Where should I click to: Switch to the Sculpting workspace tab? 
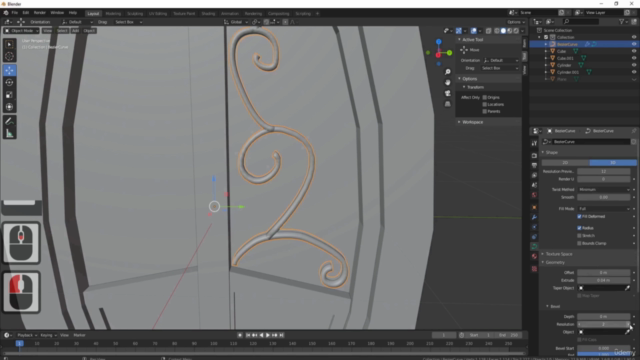click(x=135, y=13)
